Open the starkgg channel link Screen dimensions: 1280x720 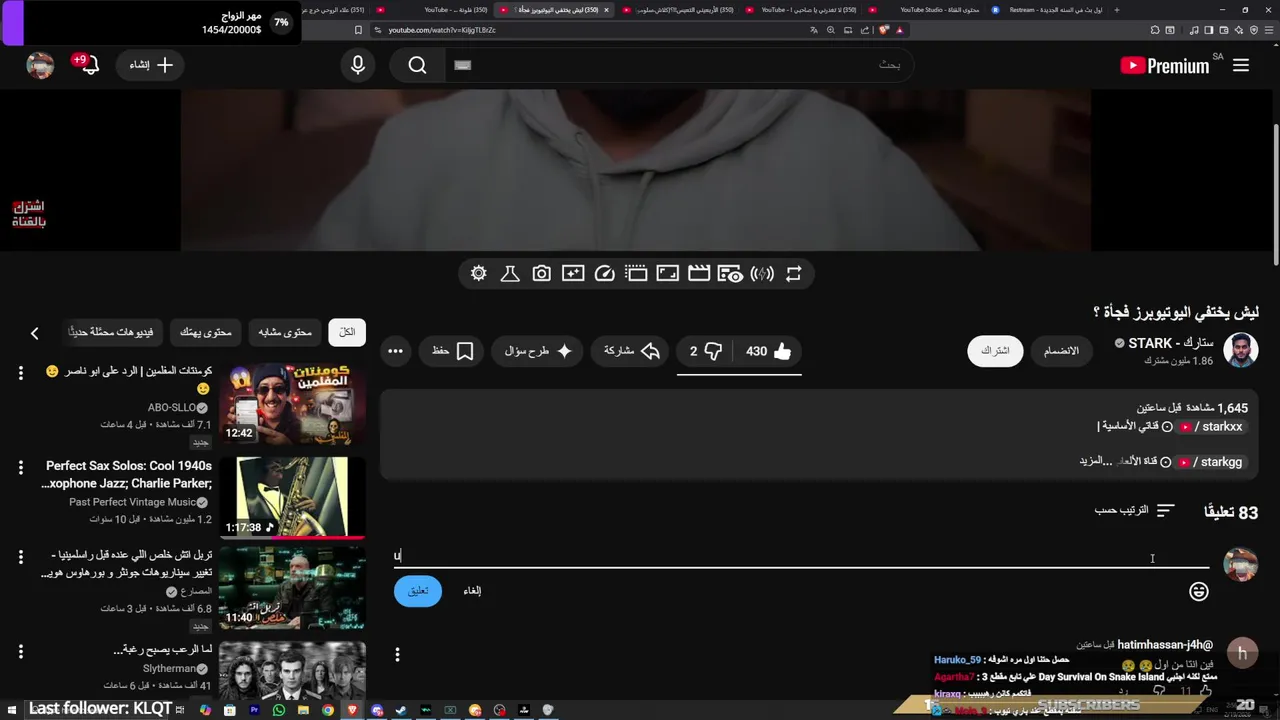click(1211, 462)
